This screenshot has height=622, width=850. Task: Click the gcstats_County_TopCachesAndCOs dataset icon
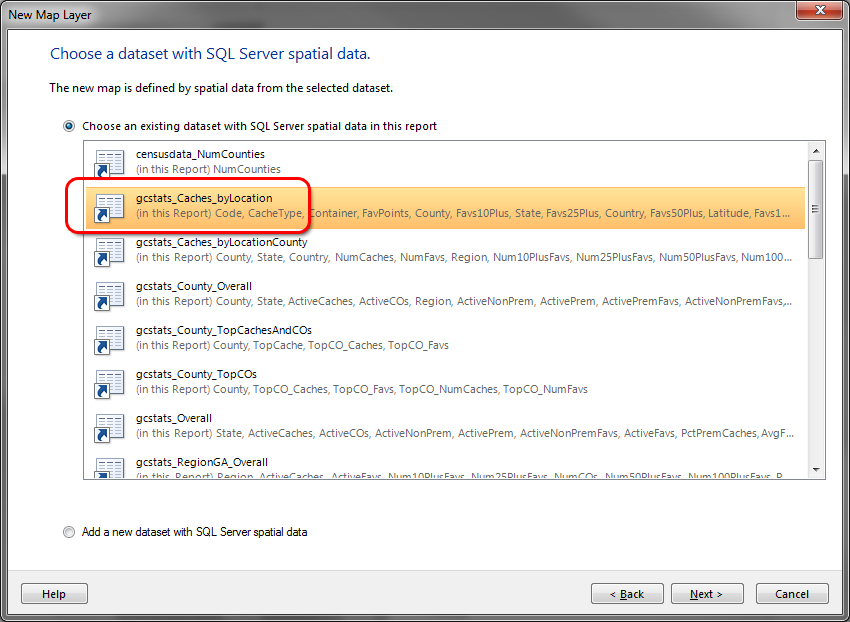click(x=108, y=339)
